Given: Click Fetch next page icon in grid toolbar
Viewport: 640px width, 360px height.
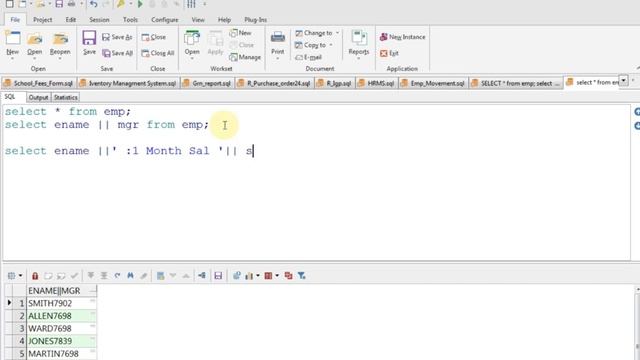Looking at the screenshot, I should pyautogui.click(x=91, y=276).
